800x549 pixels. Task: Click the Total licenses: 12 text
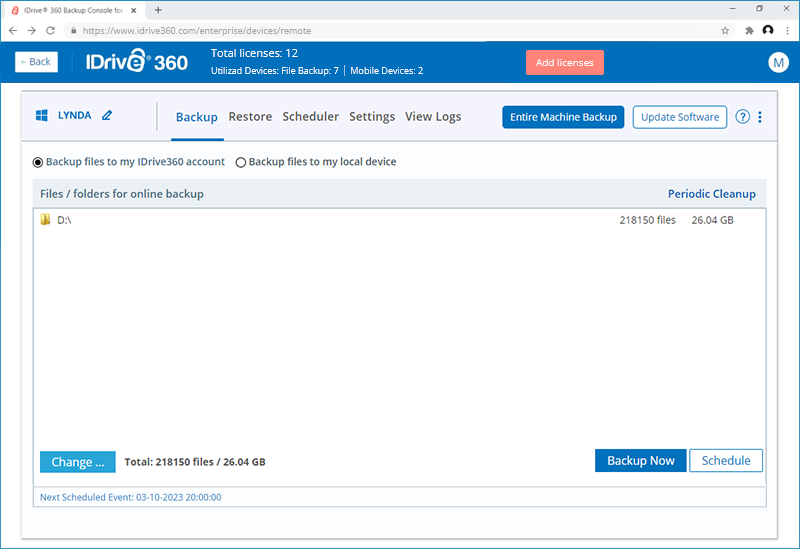coord(254,53)
